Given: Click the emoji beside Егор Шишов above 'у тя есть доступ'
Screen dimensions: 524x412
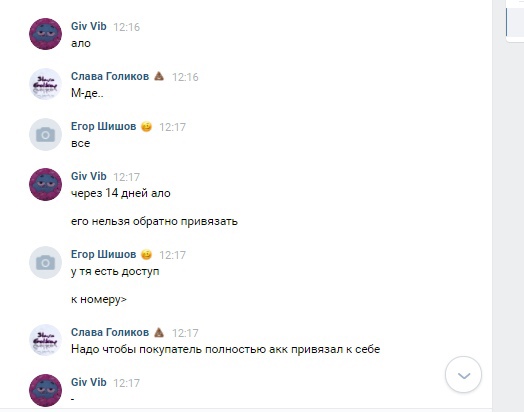Looking at the screenshot, I should point(146,255).
